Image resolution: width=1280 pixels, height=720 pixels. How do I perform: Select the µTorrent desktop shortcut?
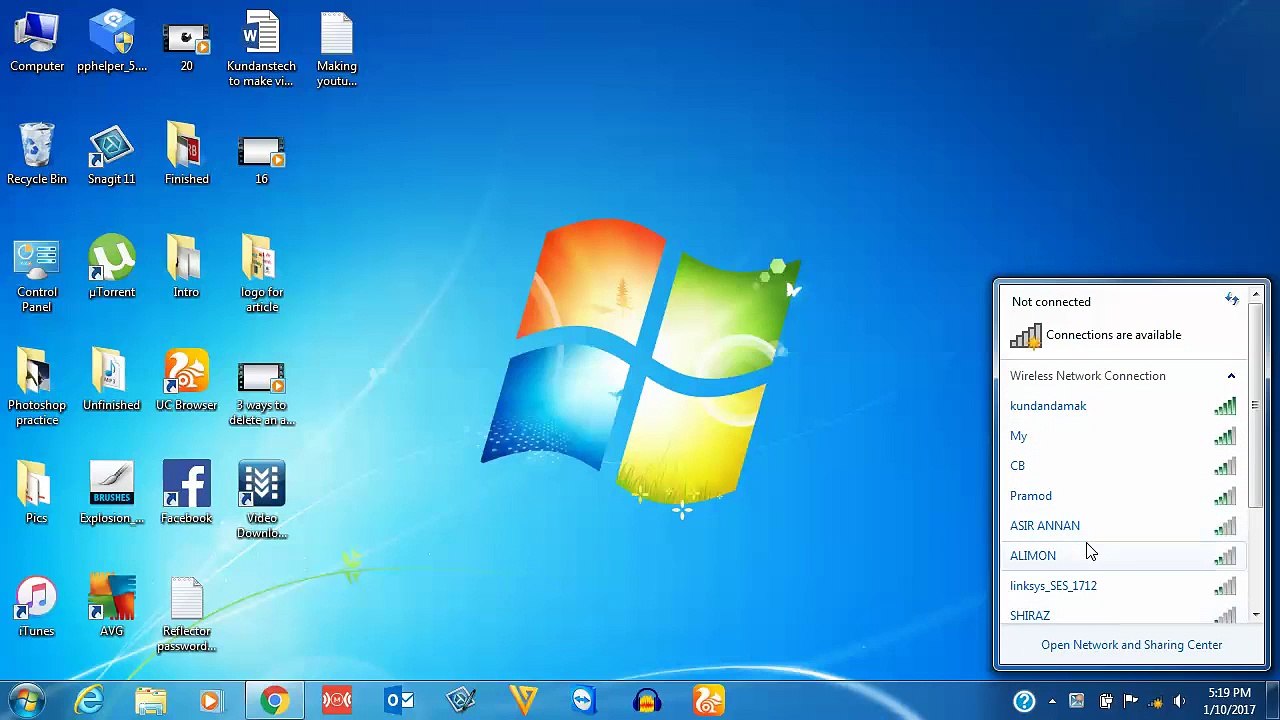[x=111, y=267]
